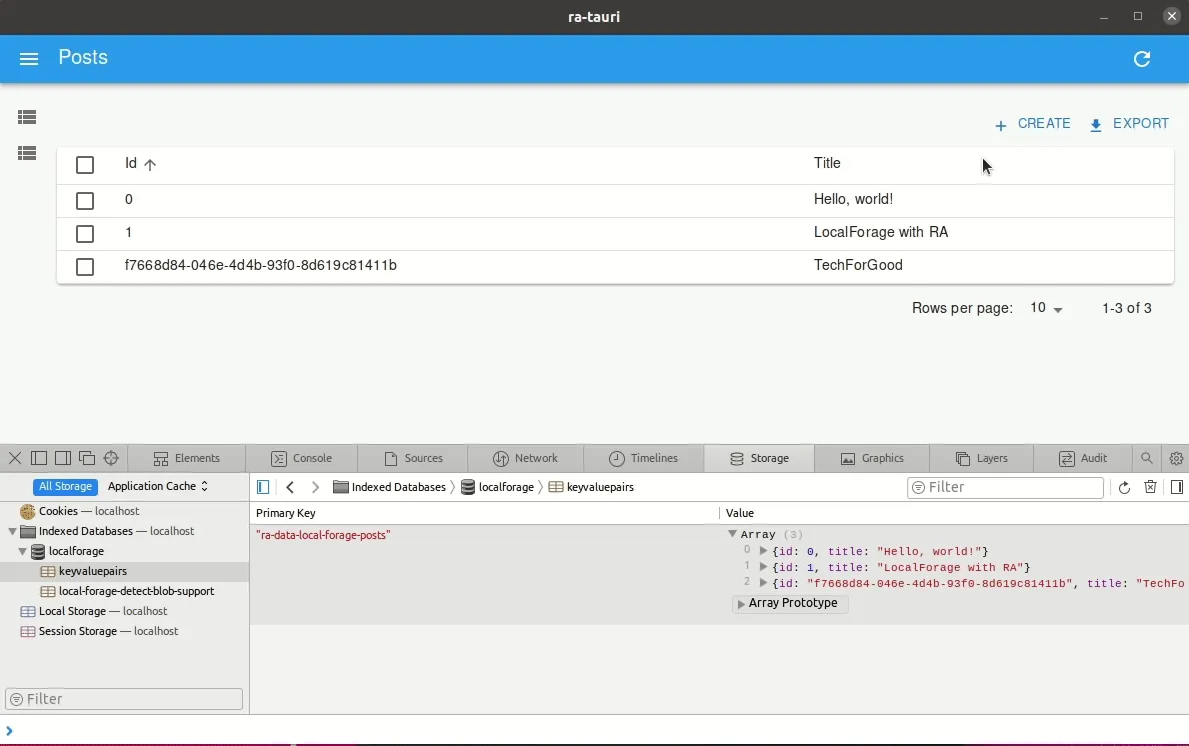Image resolution: width=1189 pixels, height=746 pixels.
Task: Click the DevTools search icon
Action: coord(1147,458)
